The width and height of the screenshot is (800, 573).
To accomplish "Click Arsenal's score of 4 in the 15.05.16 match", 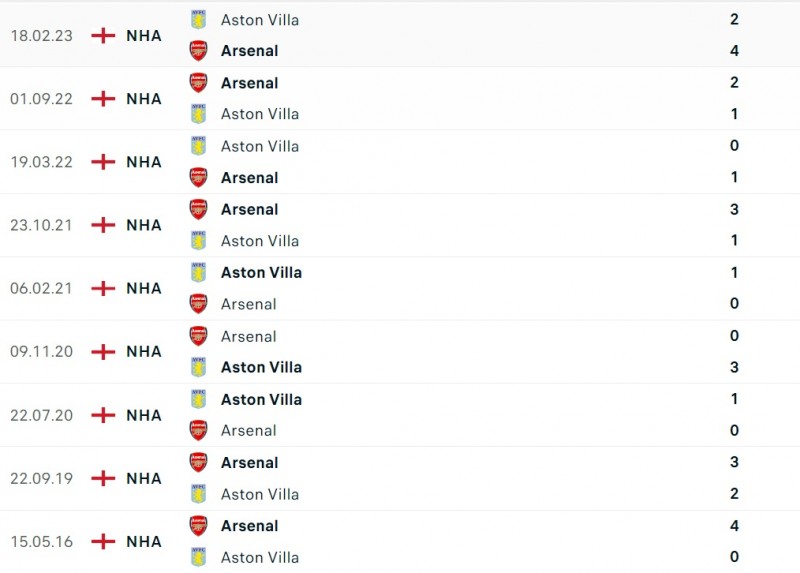I will [x=734, y=526].
